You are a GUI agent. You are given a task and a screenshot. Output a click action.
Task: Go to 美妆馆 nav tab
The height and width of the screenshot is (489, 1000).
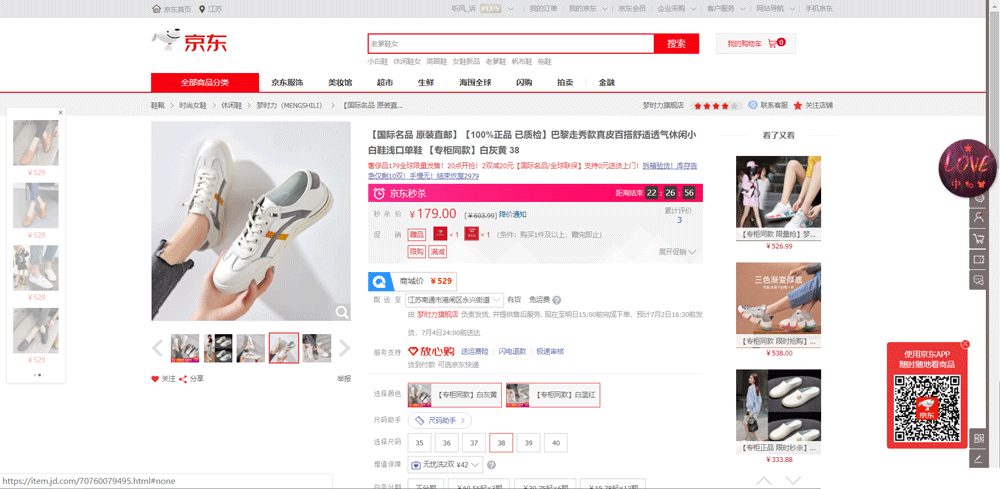340,83
